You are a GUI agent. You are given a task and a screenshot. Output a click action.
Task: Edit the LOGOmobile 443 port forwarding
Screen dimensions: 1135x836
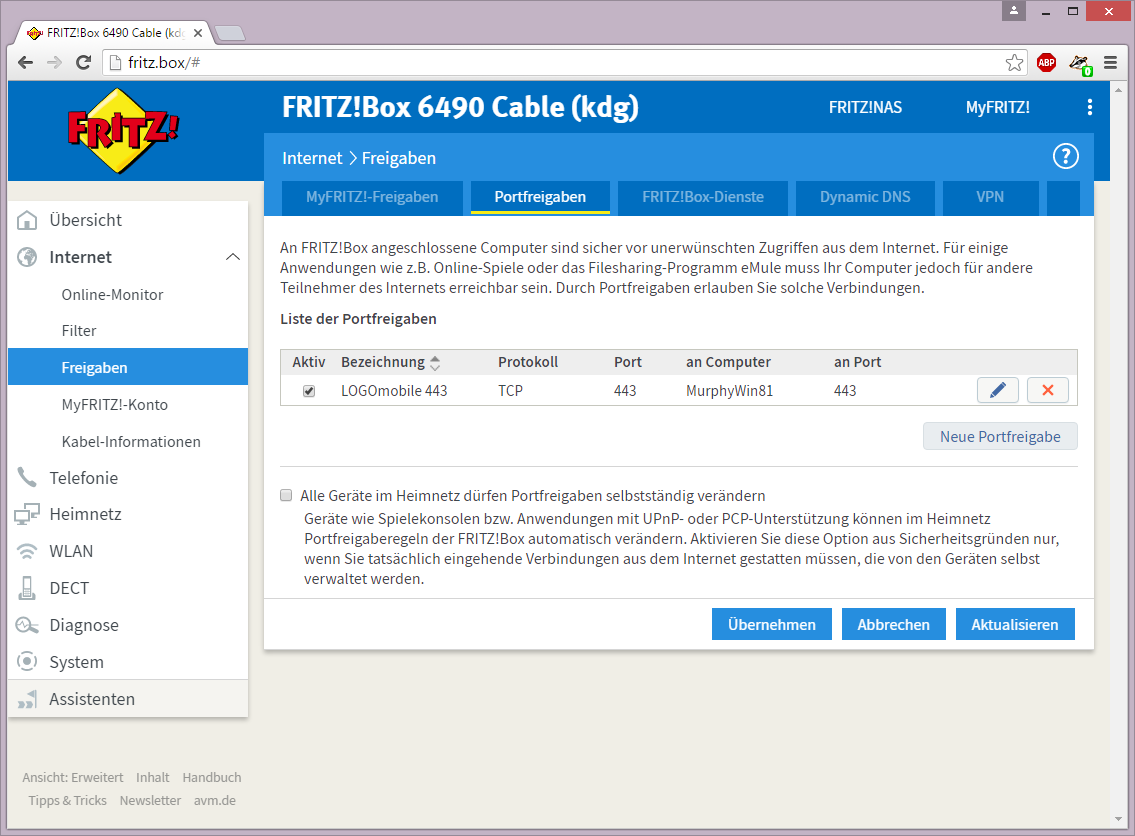(x=997, y=391)
